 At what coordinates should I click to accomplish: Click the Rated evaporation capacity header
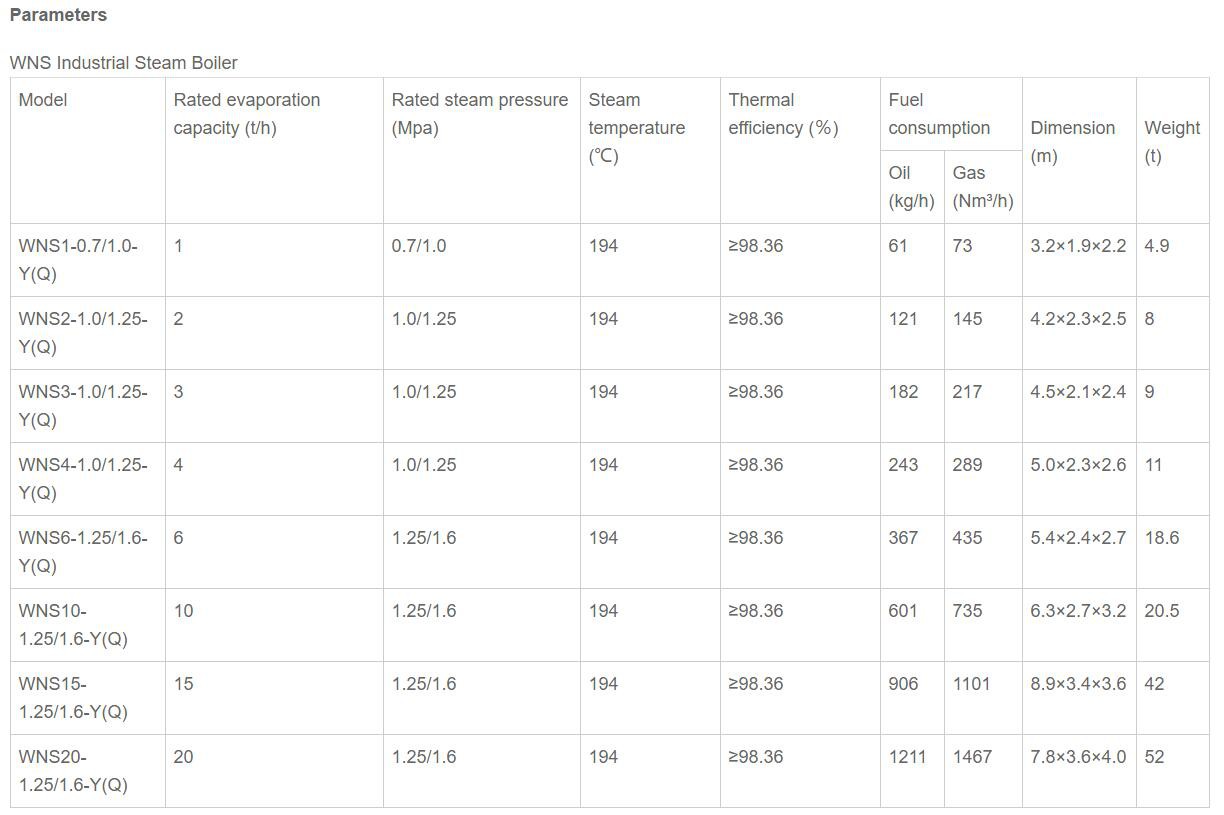[x=246, y=114]
